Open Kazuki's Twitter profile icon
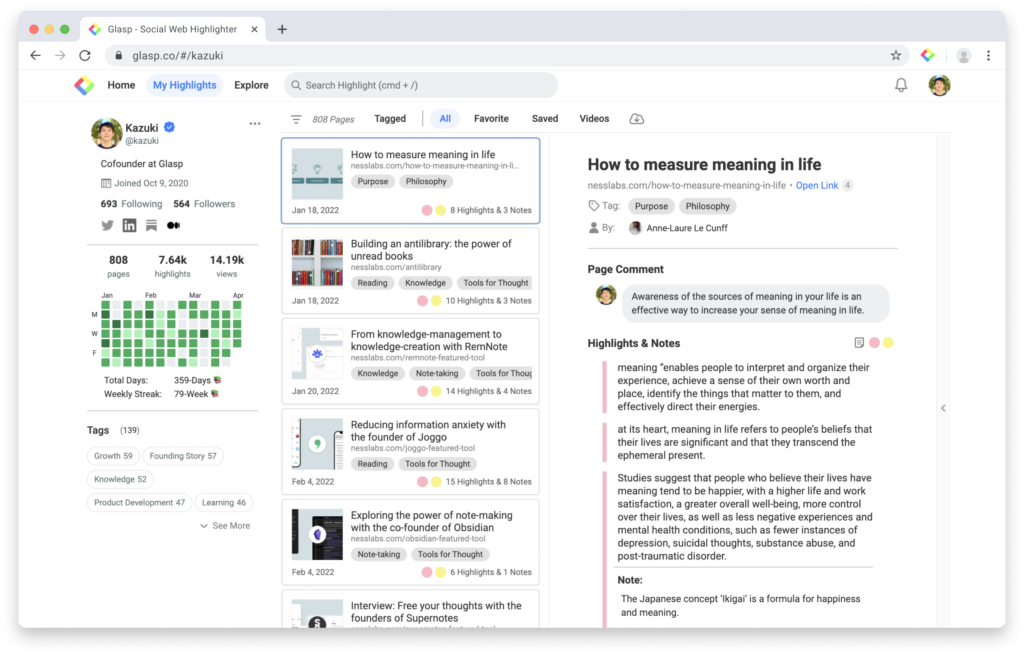The height and width of the screenshot is (654, 1024). pos(107,225)
